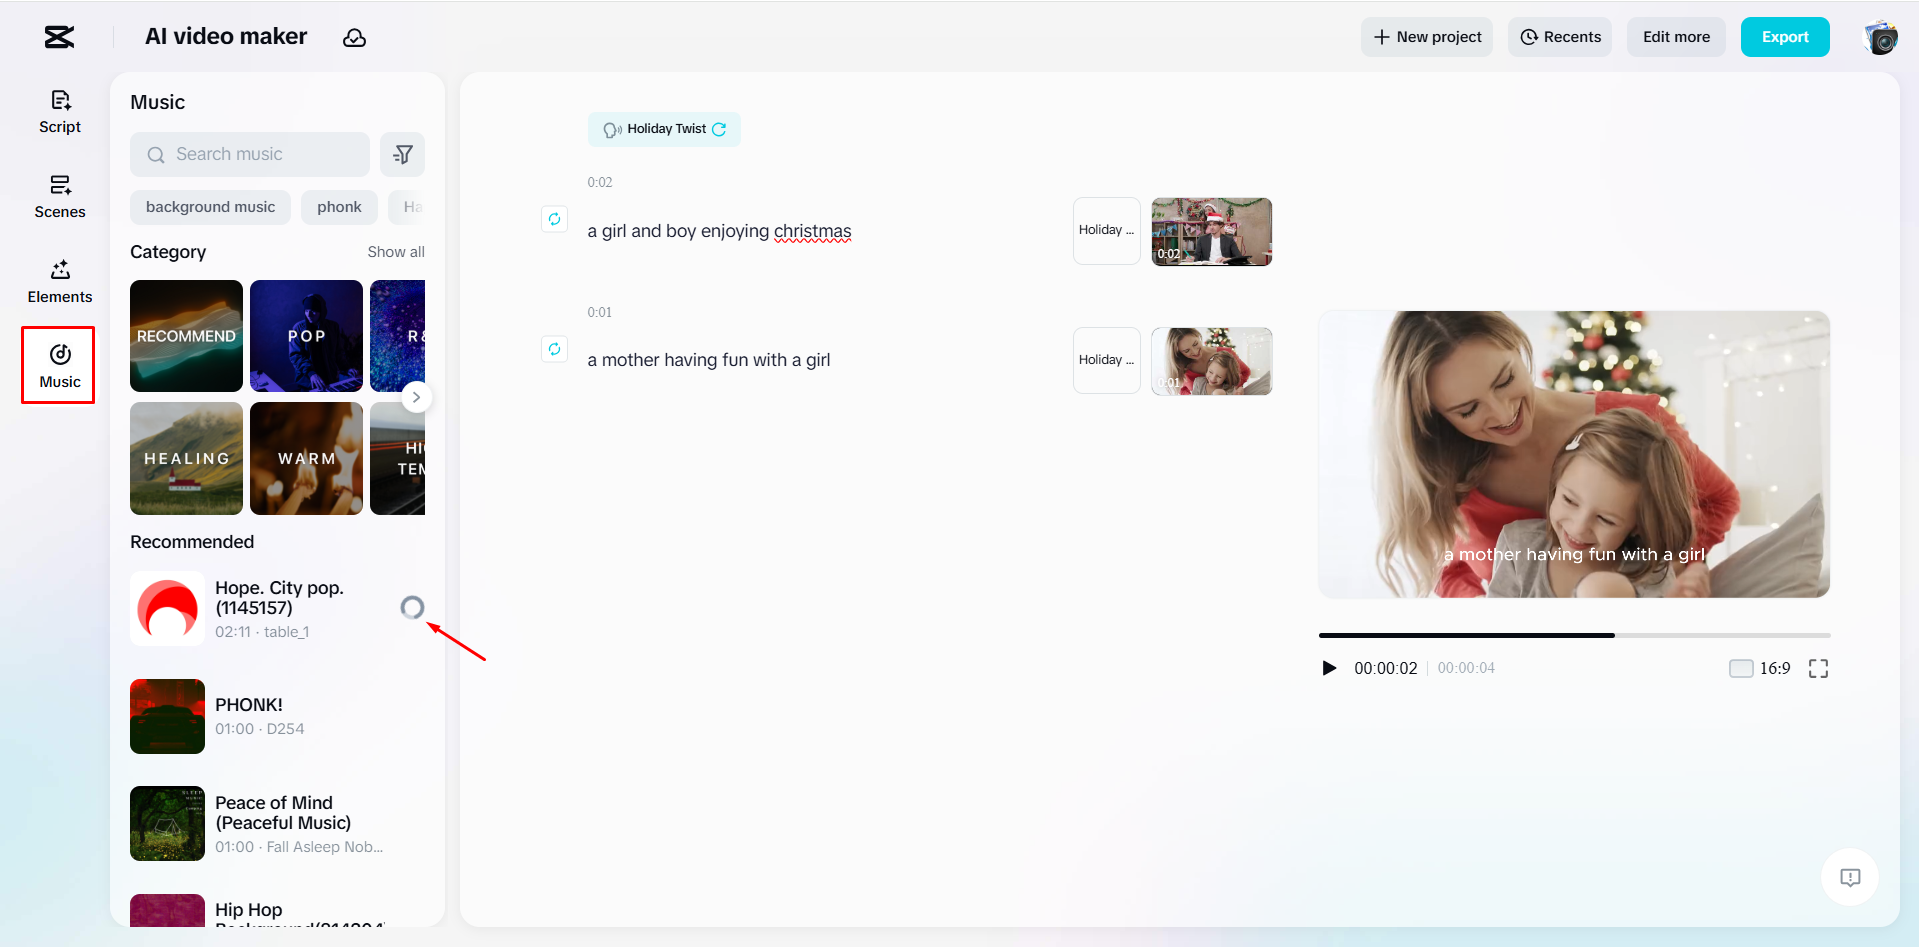Open the feedback chat button

(x=1850, y=877)
